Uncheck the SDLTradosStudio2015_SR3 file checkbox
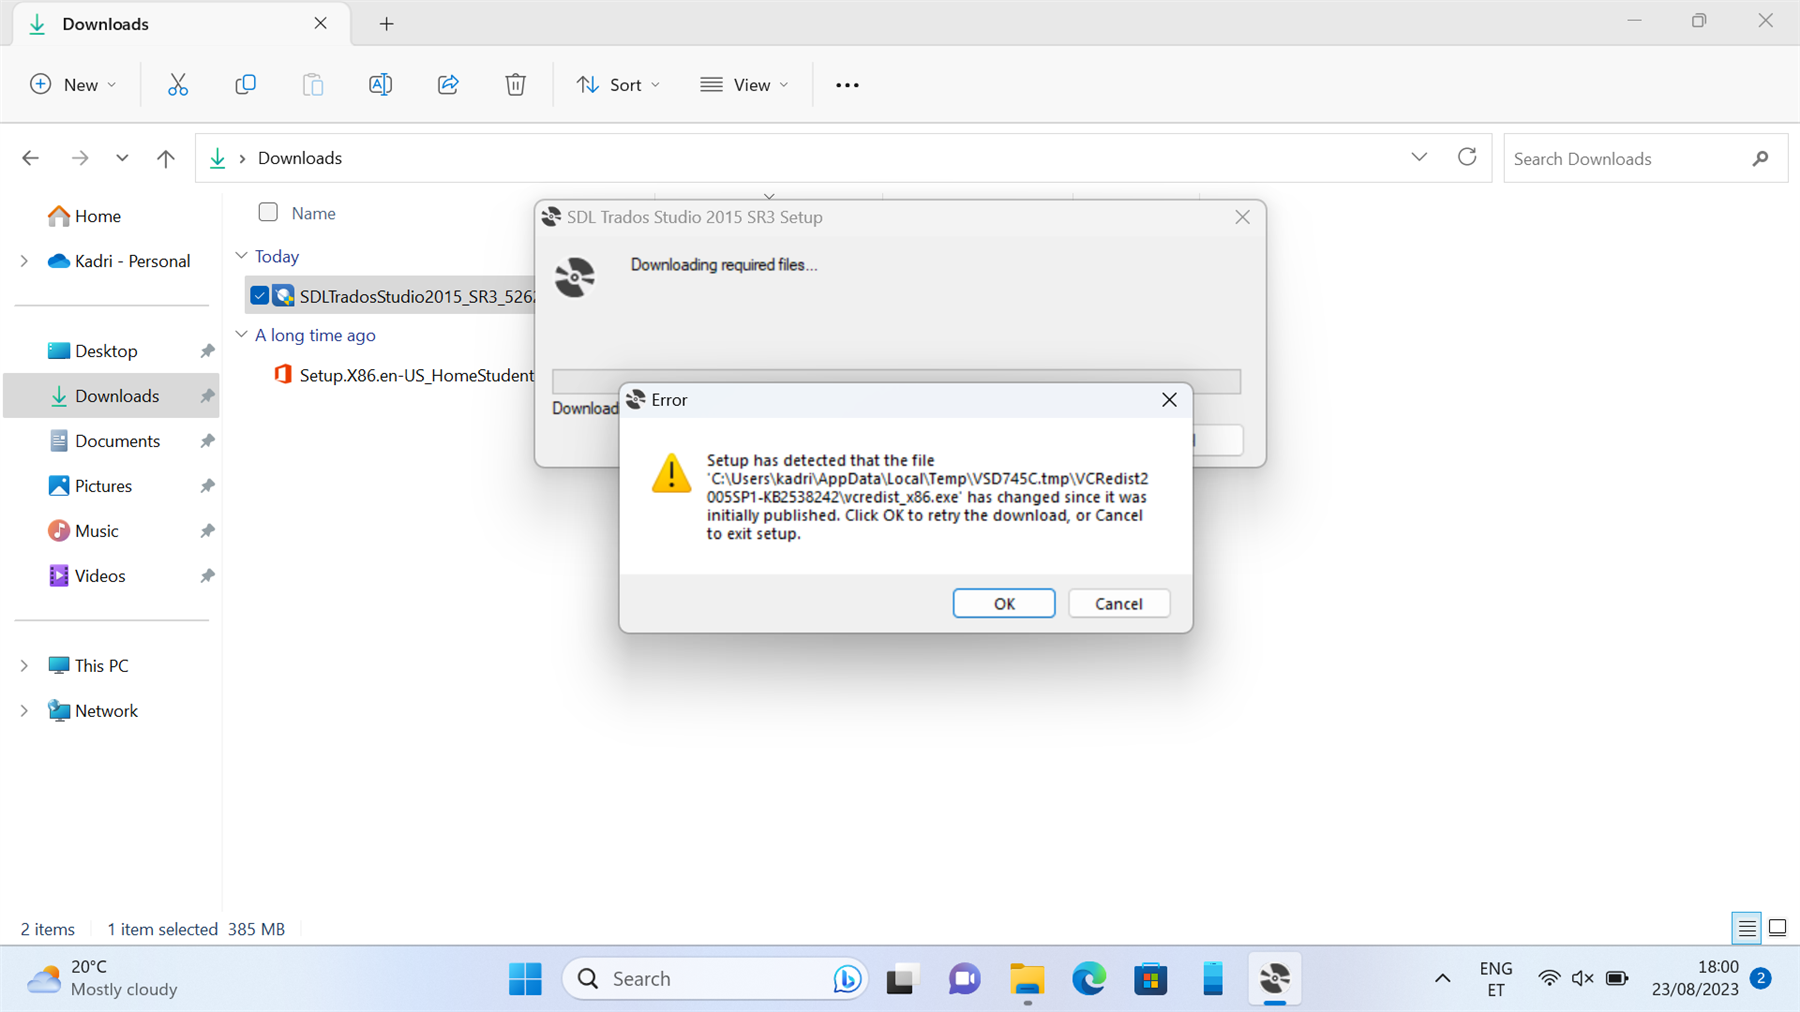 tap(259, 294)
